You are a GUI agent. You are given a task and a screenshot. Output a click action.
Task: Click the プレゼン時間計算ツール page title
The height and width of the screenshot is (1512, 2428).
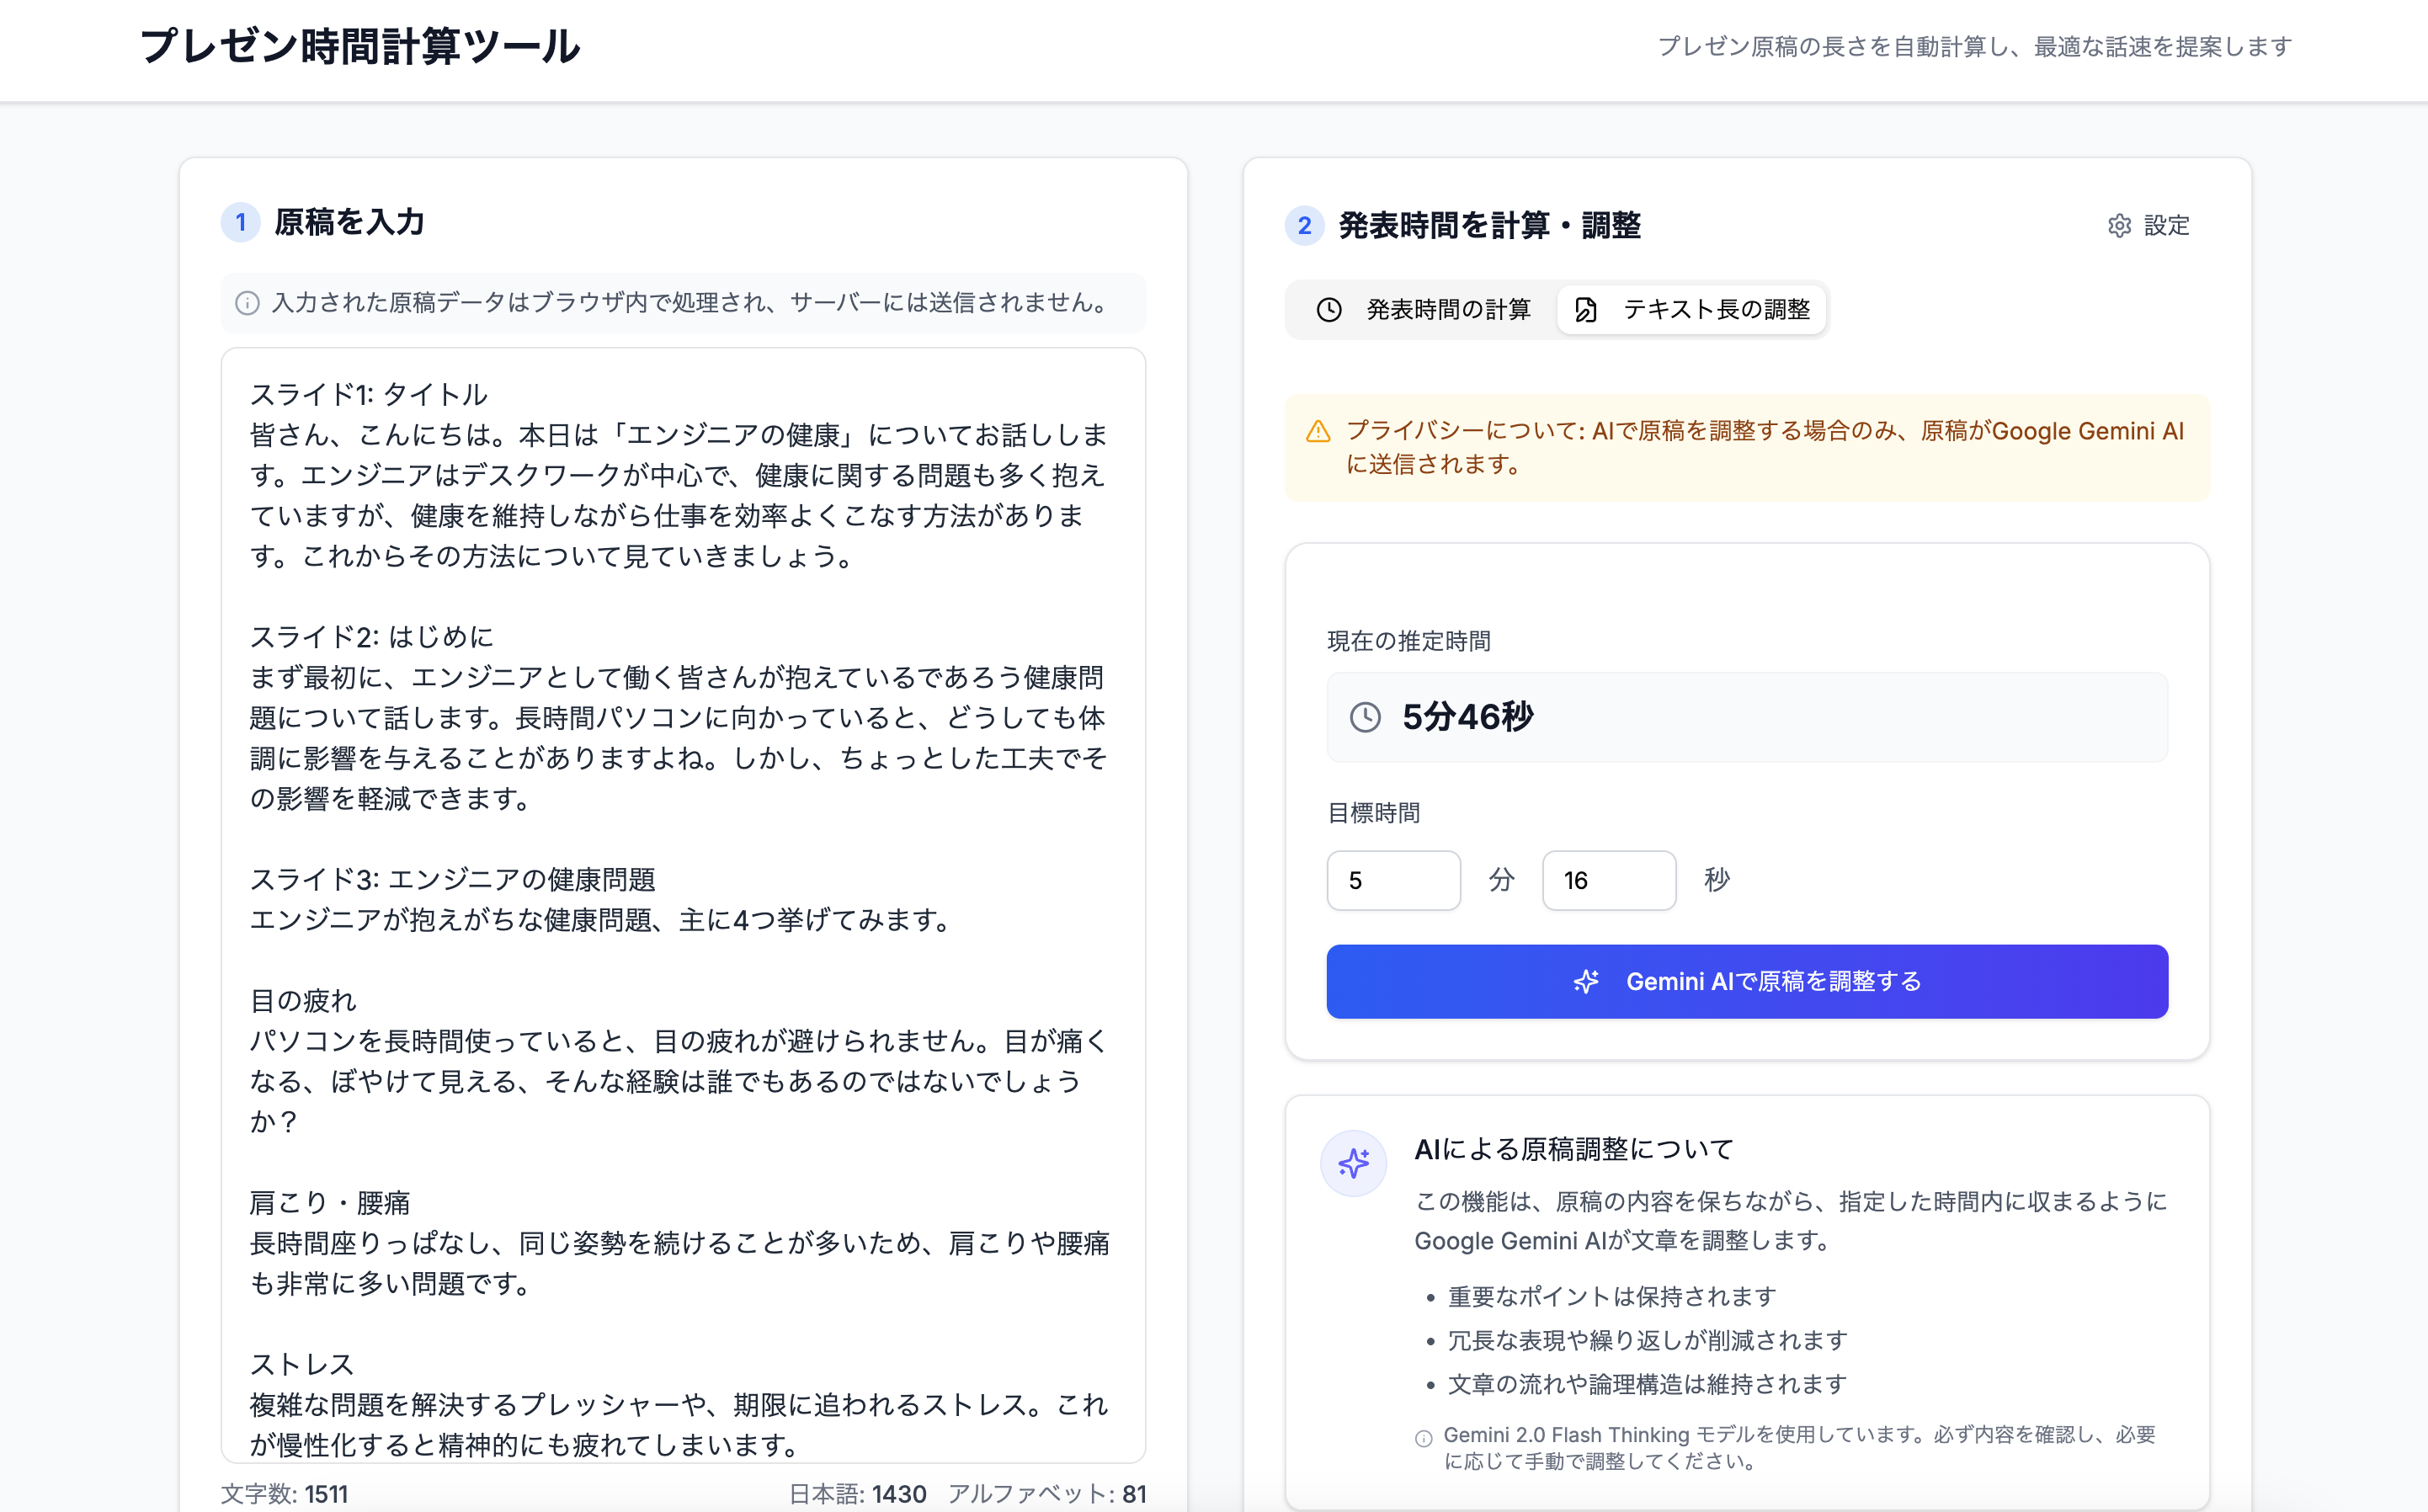point(360,47)
